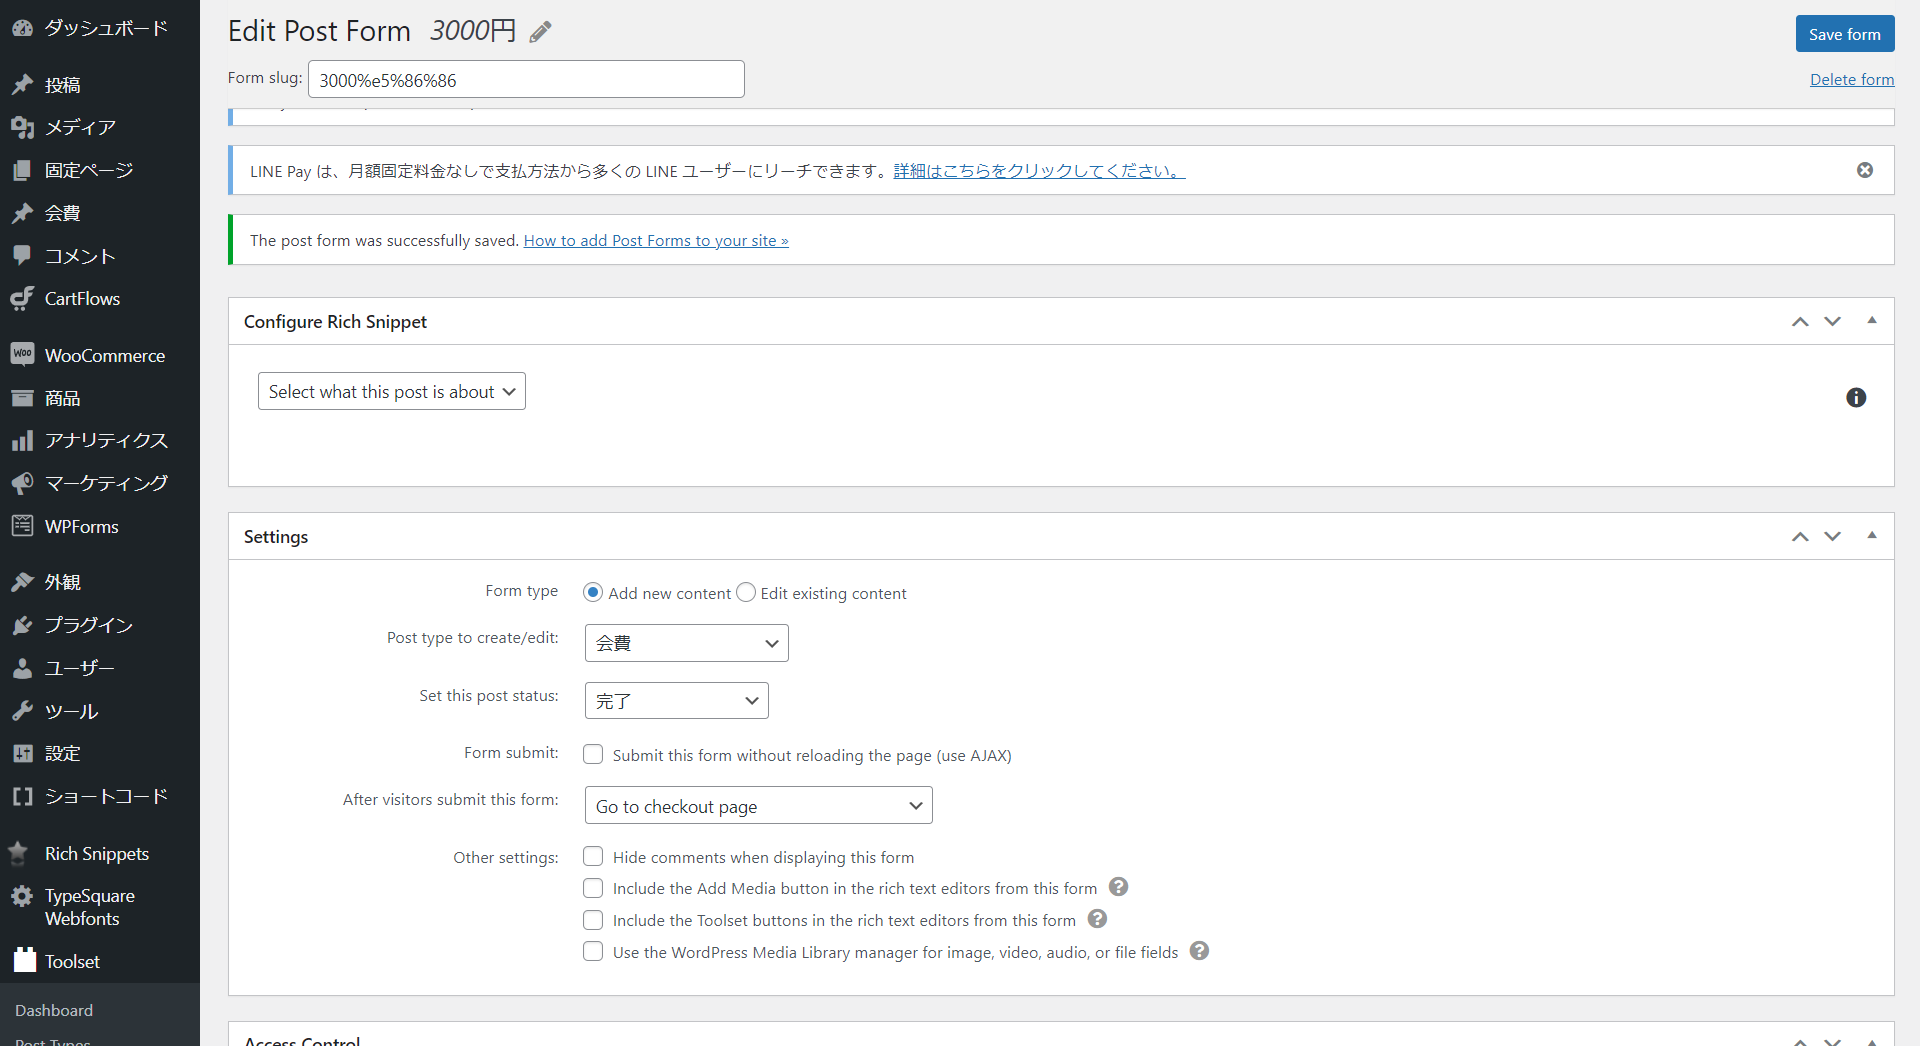Select Edit existing content radio button
This screenshot has height=1046, width=1920.
click(746, 592)
